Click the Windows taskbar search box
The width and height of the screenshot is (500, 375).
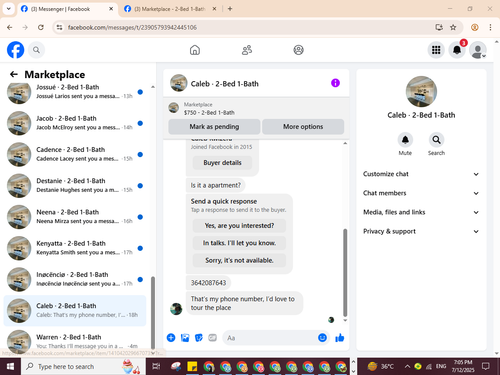click(x=83, y=366)
